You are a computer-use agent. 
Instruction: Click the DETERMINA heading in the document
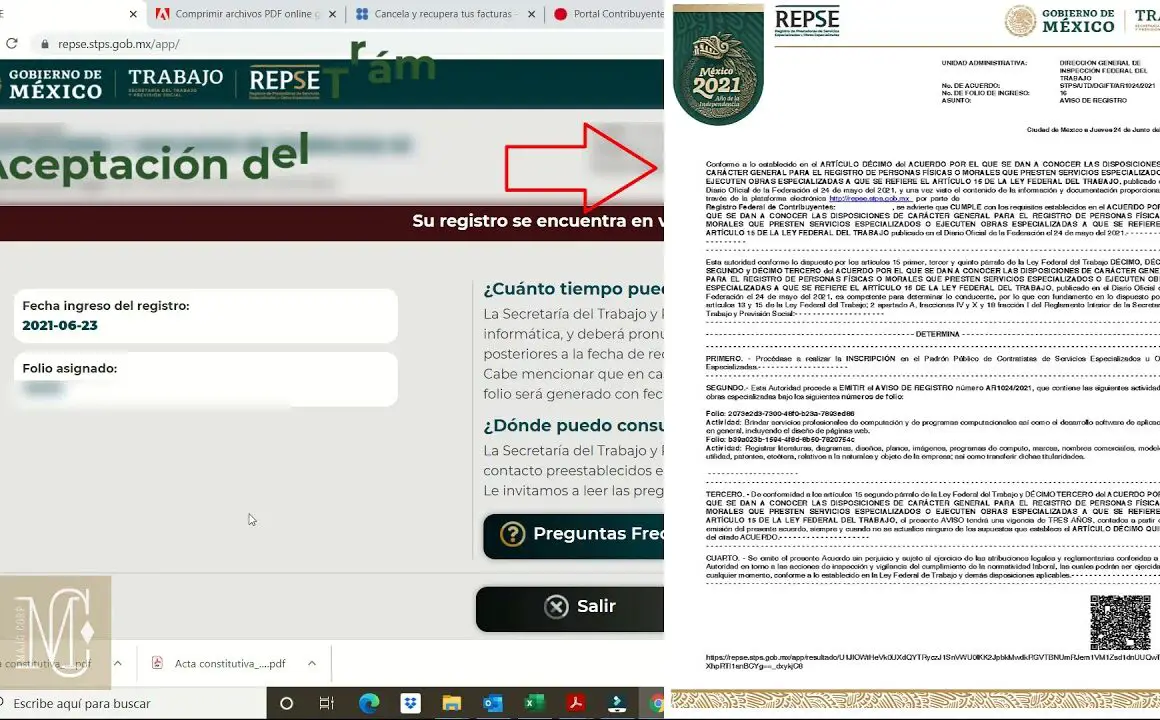(x=937, y=334)
